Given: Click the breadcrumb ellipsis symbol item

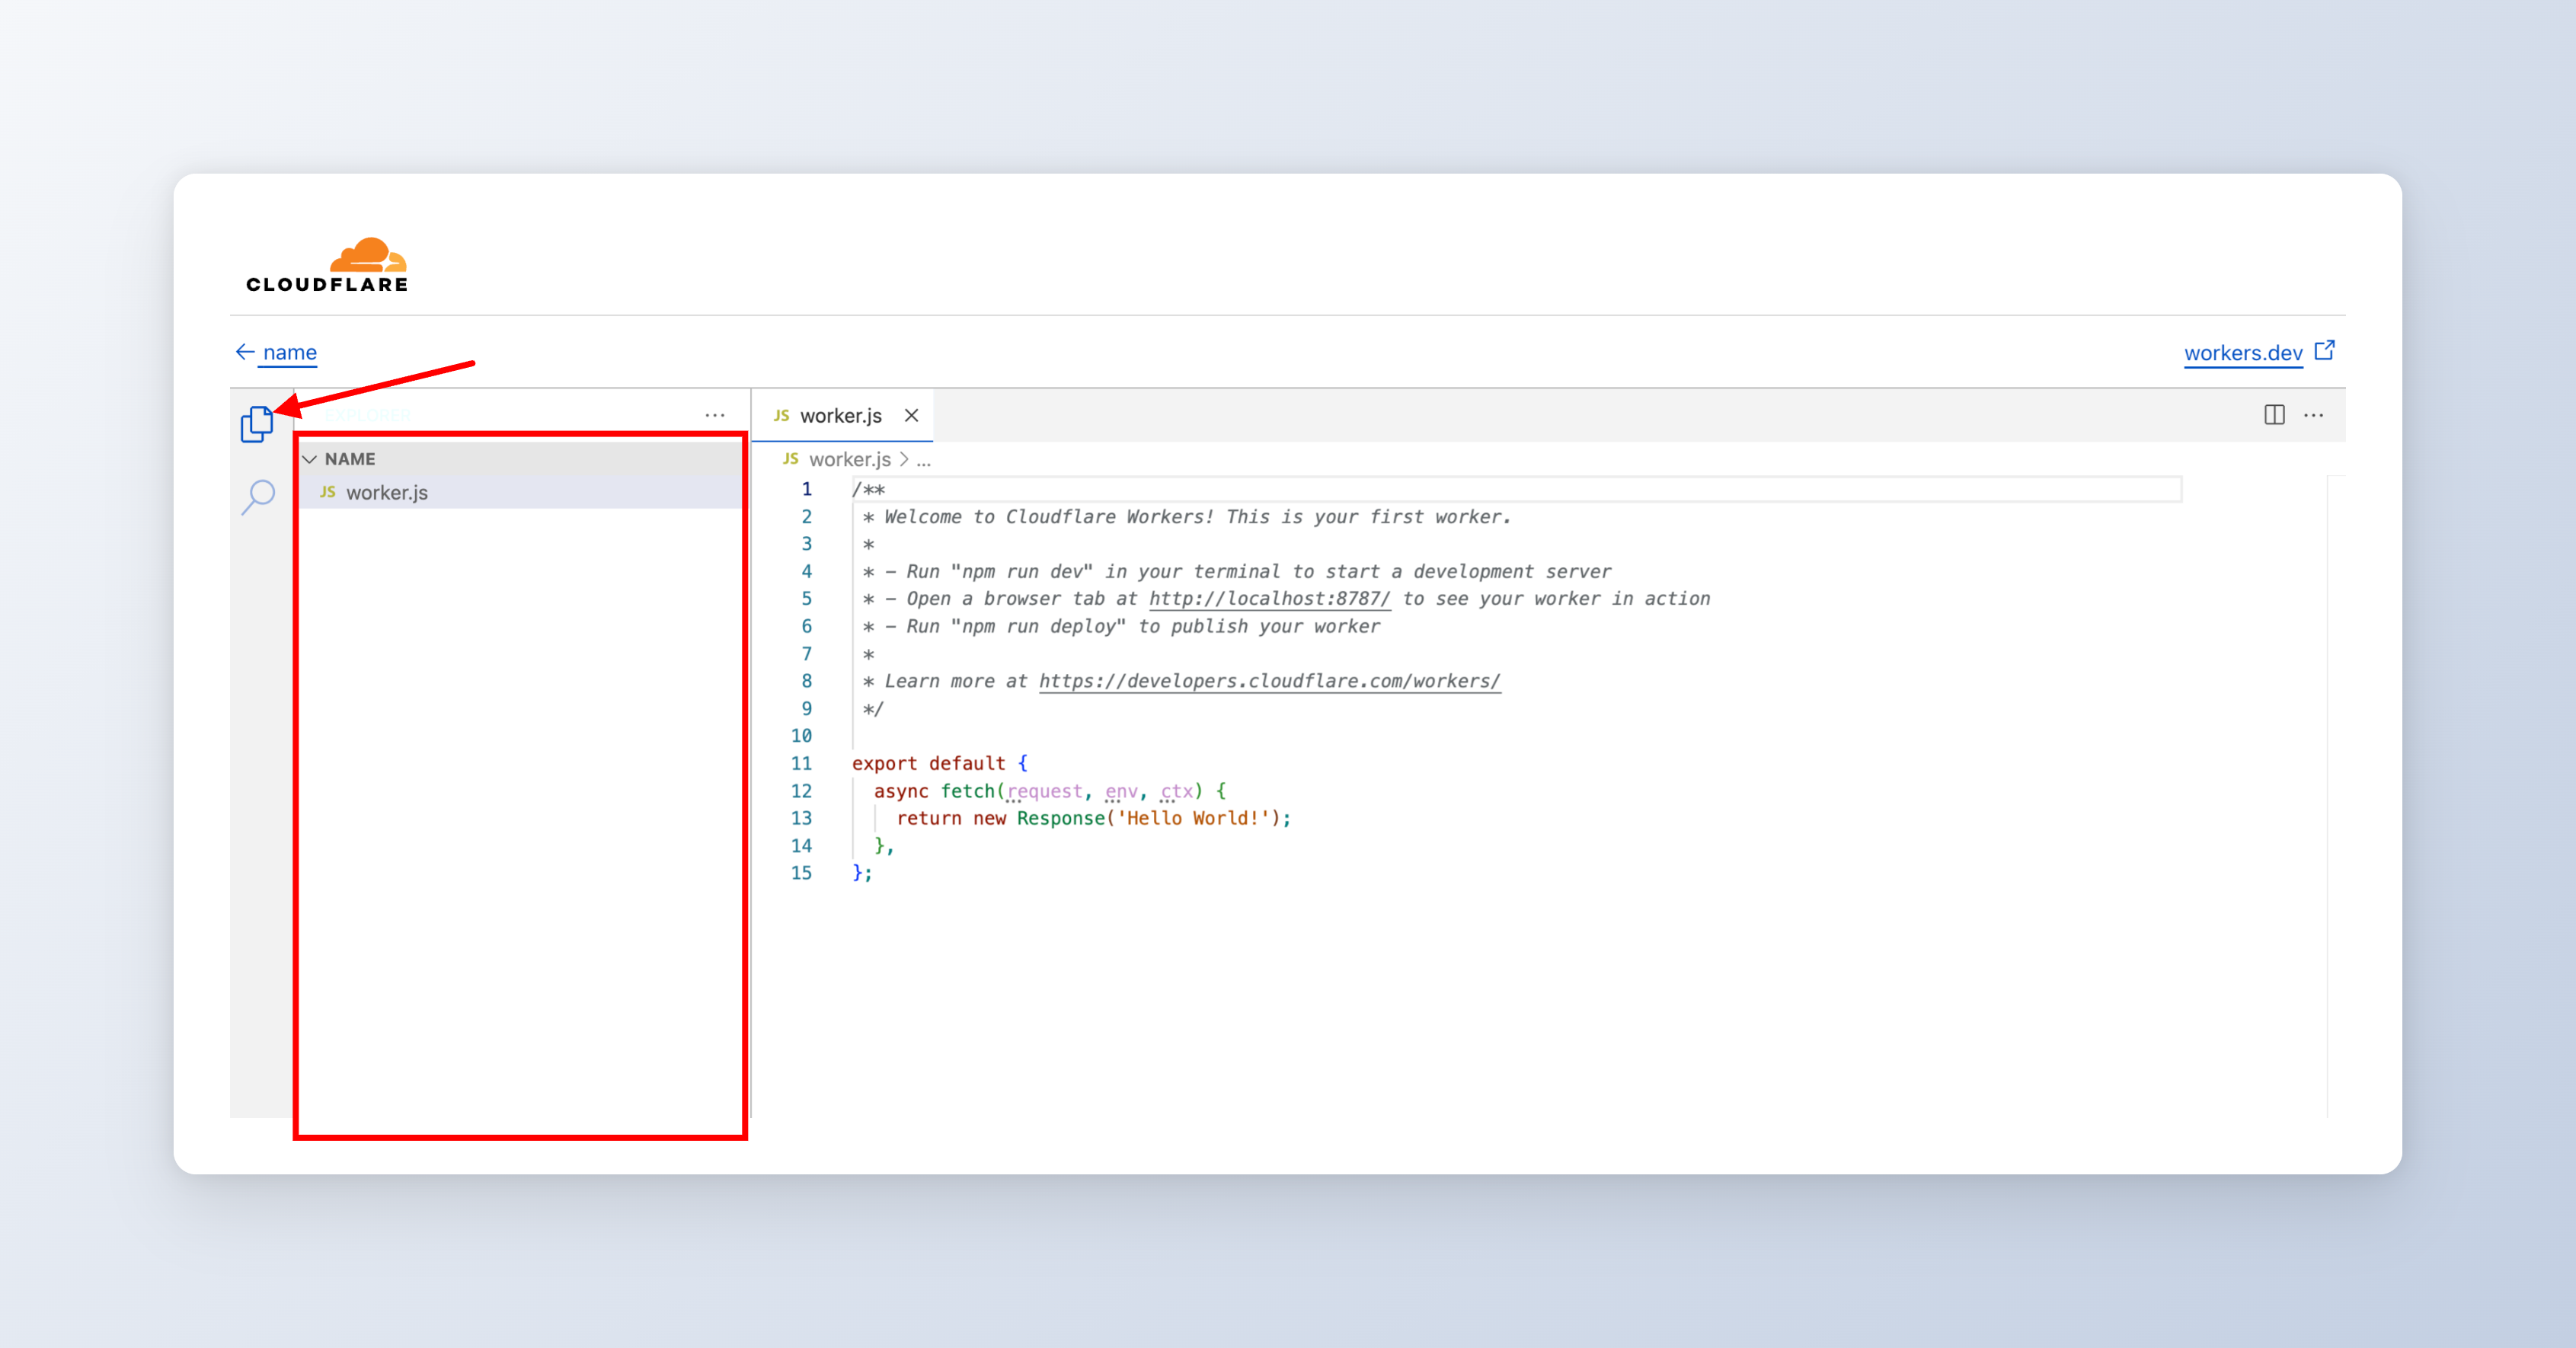Looking at the screenshot, I should pyautogui.click(x=924, y=461).
